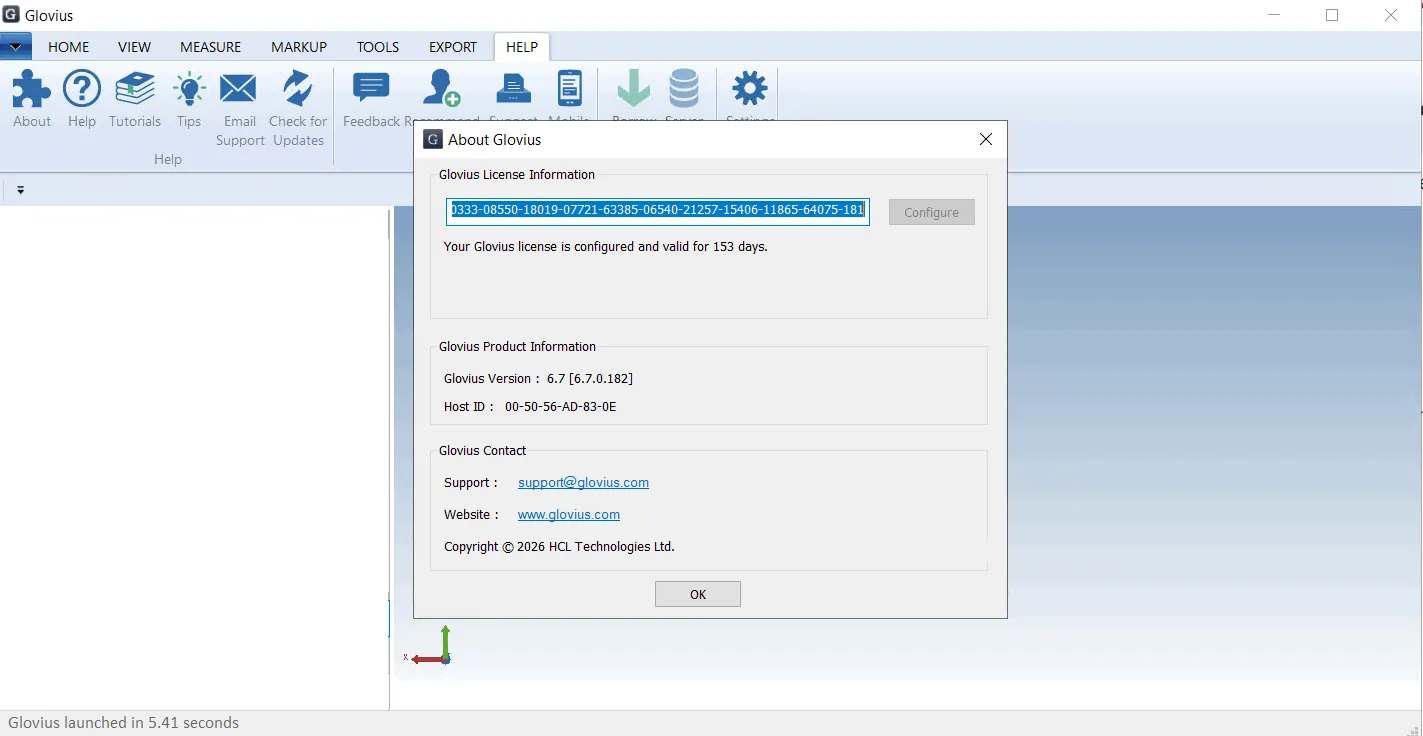Maximize the Glovius main window
The width and height of the screenshot is (1423, 736).
1332,15
